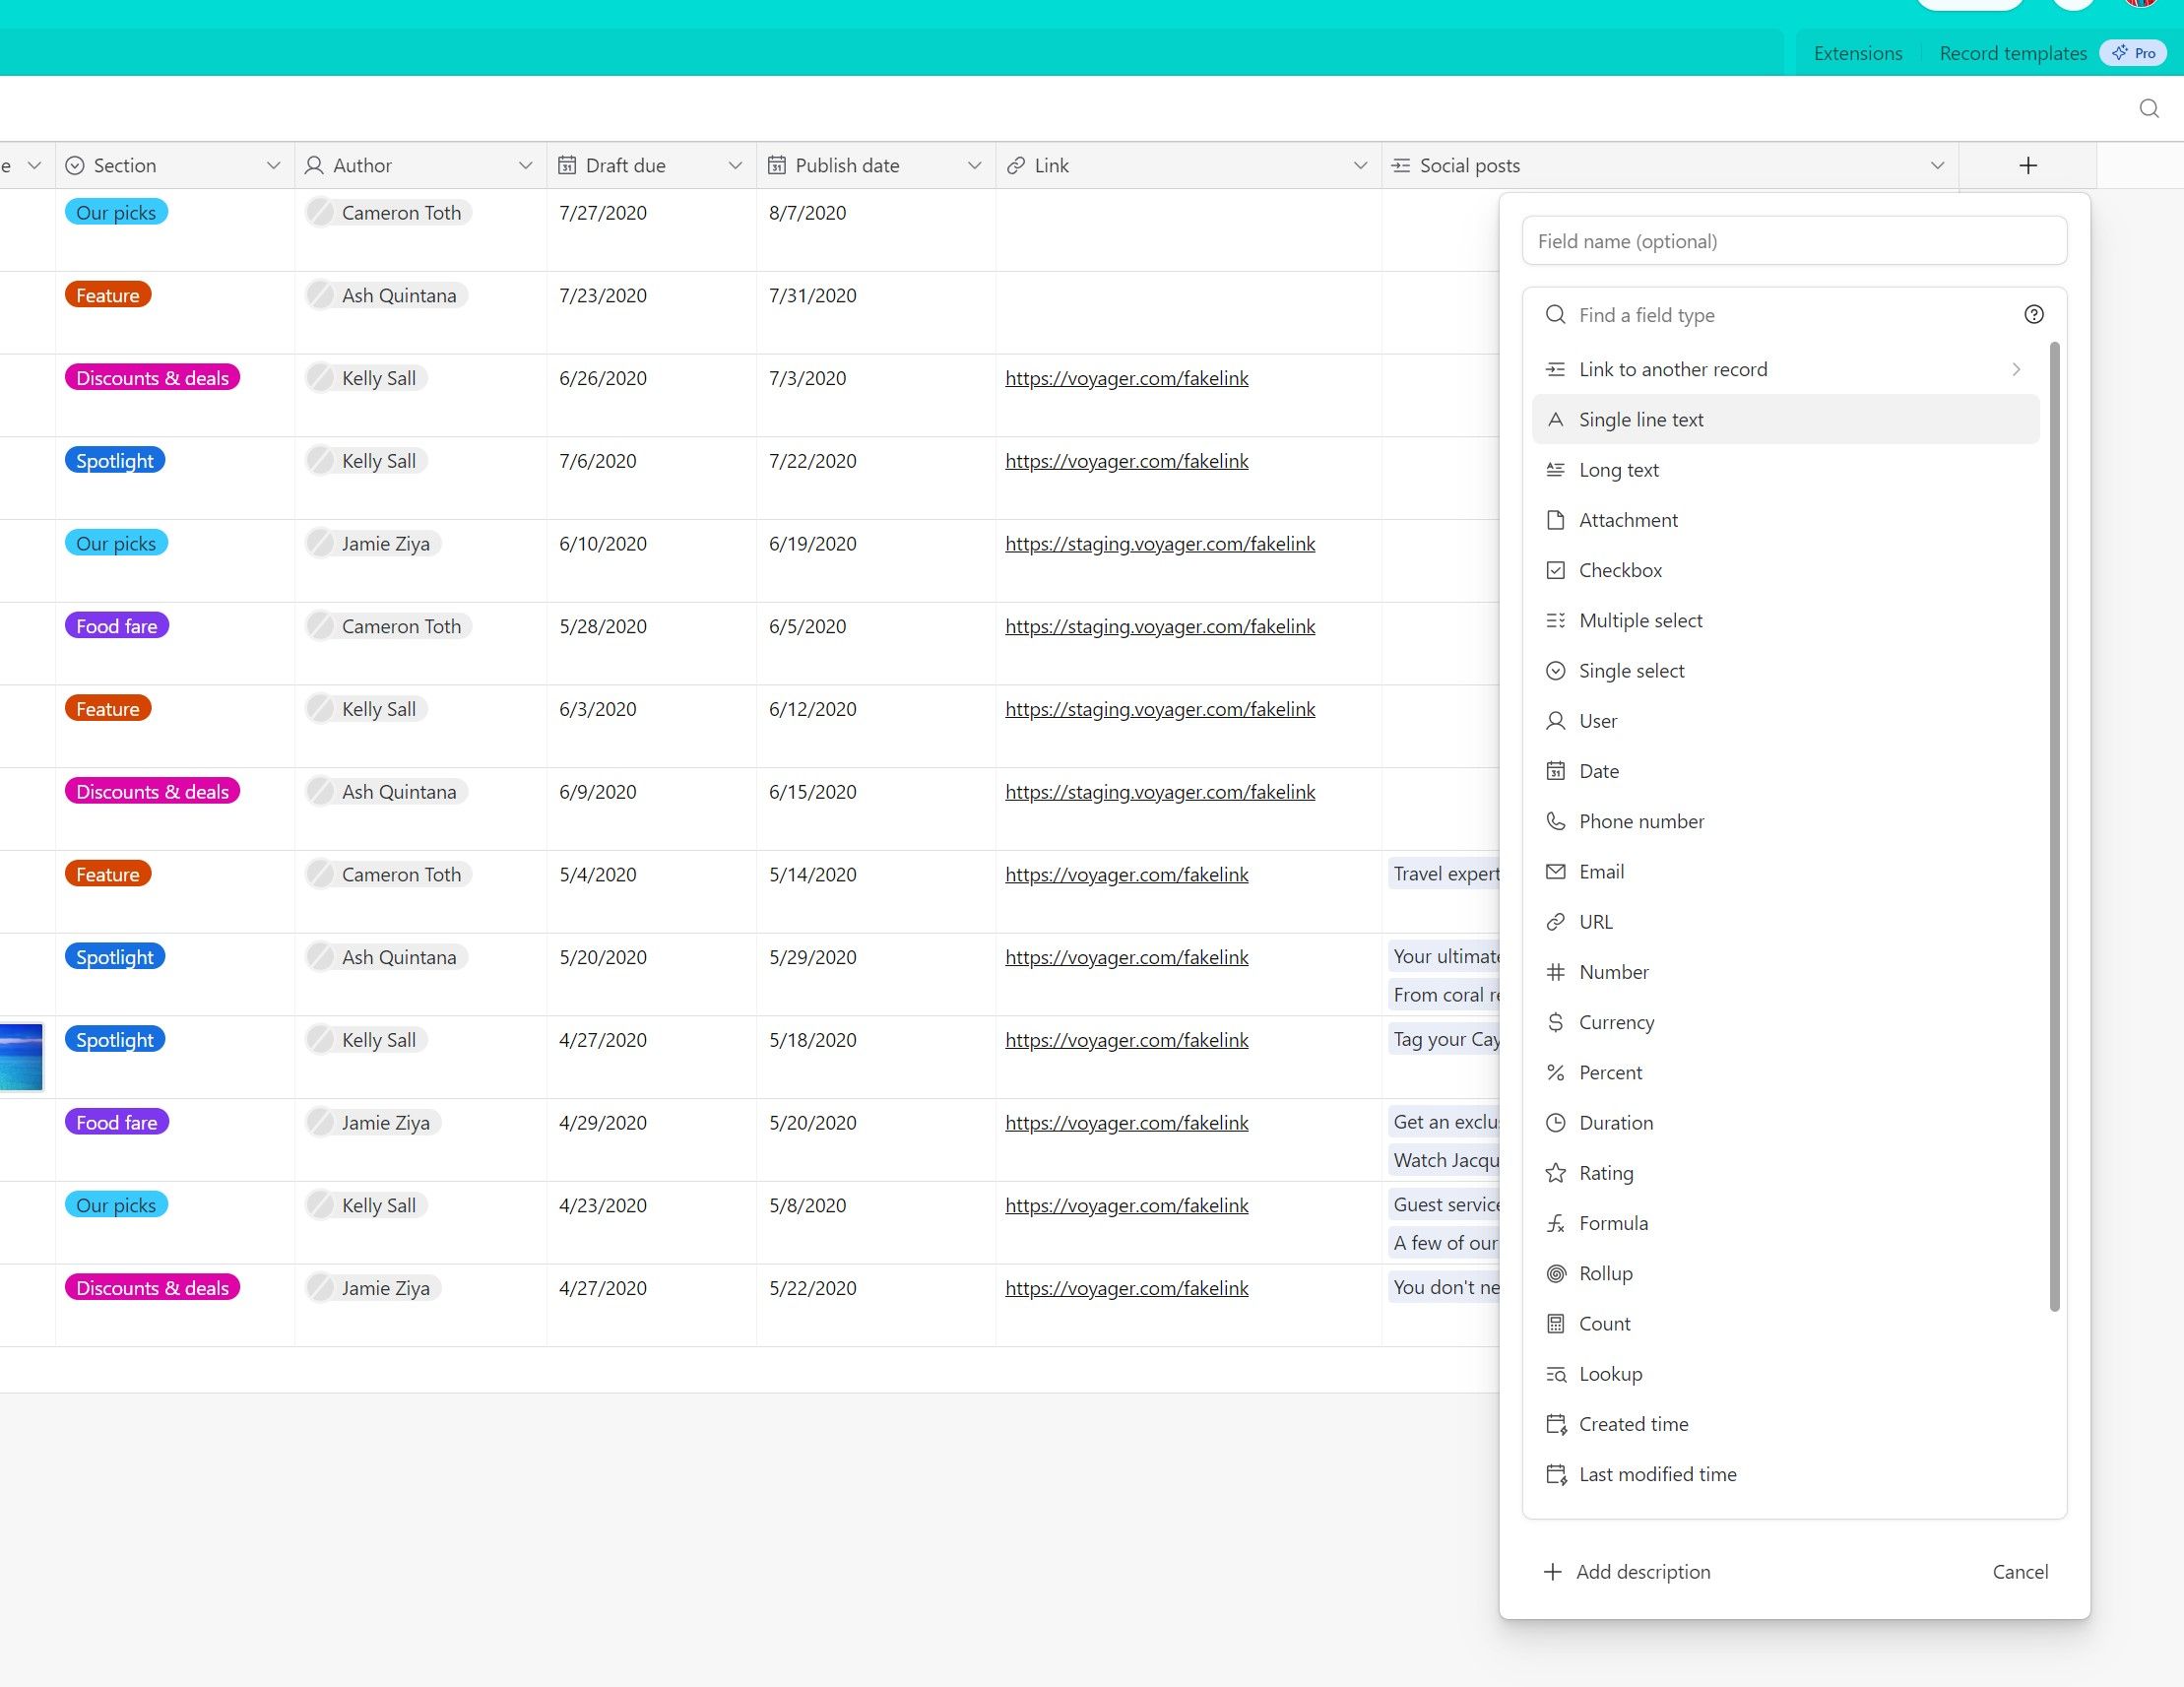Image resolution: width=2184 pixels, height=1687 pixels.
Task: Pick the Date field type
Action: (1599, 770)
